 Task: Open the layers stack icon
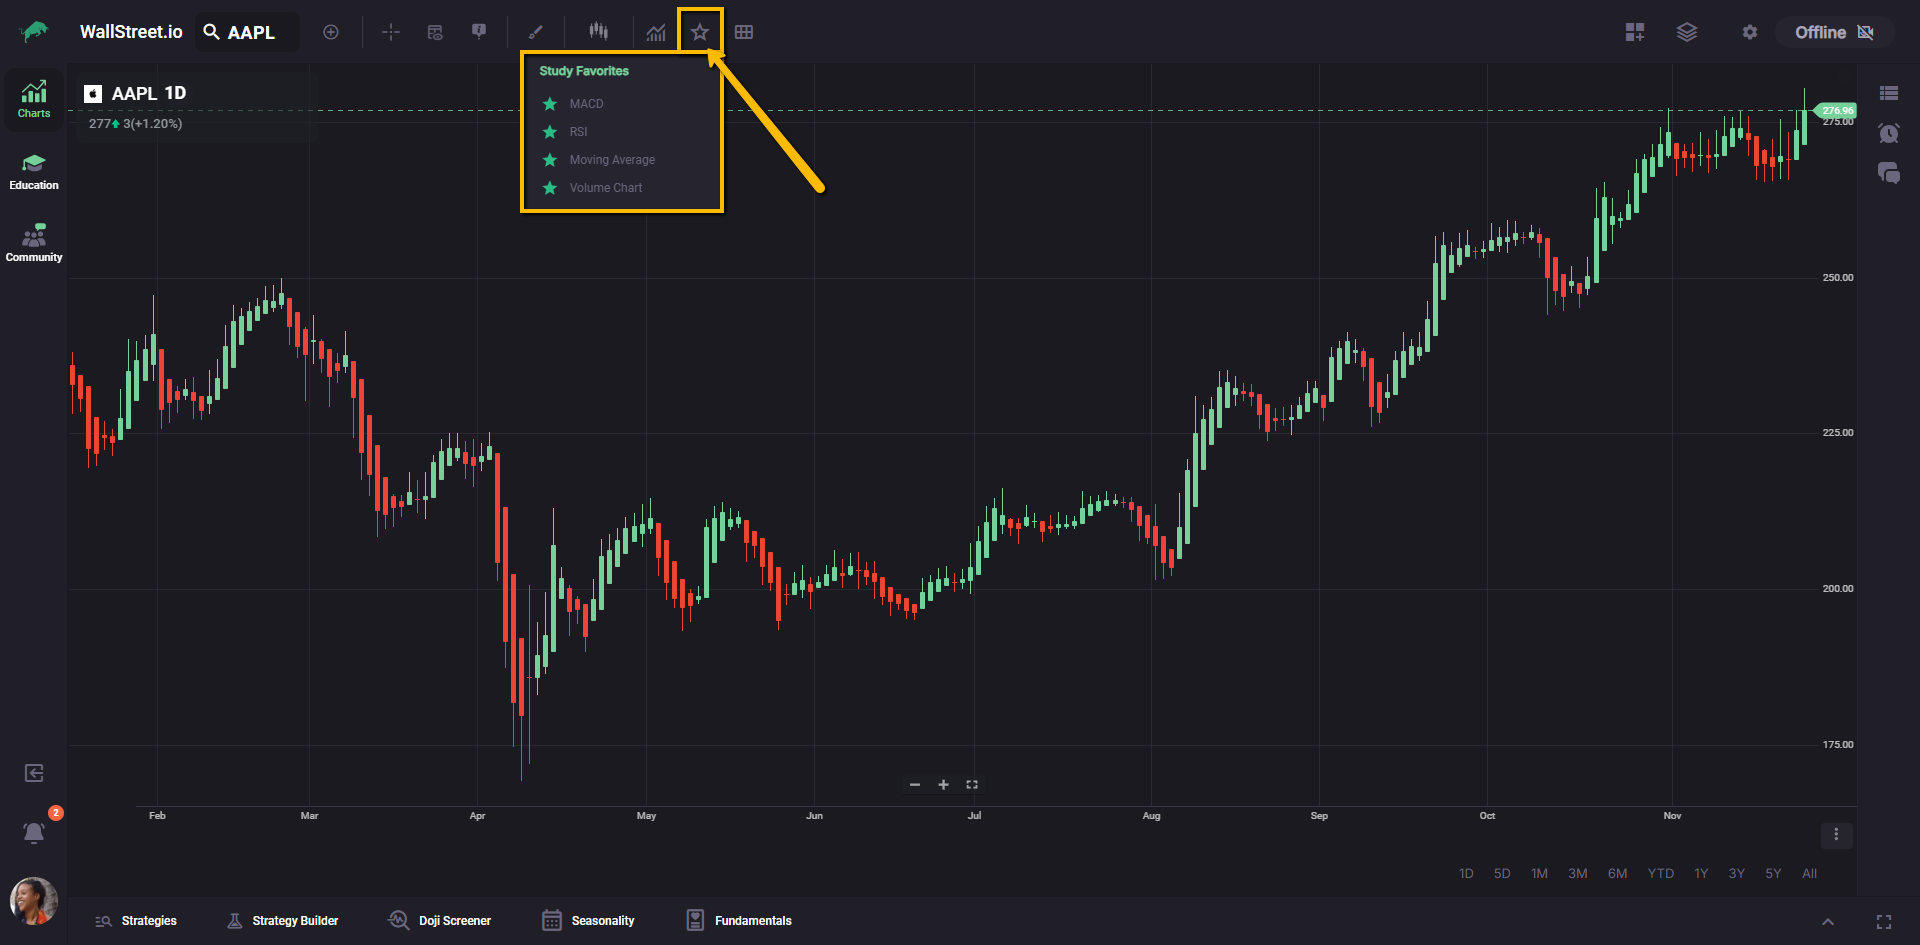(1687, 32)
